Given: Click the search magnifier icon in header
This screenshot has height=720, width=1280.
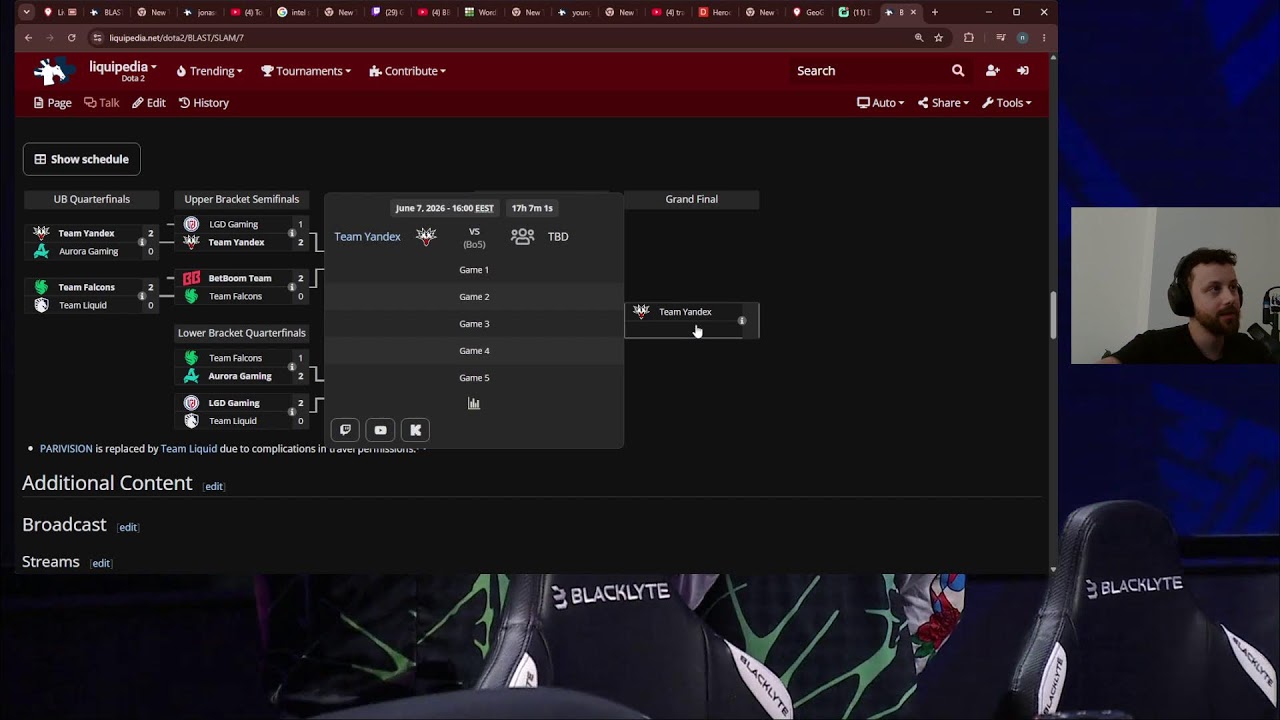Looking at the screenshot, I should point(958,71).
